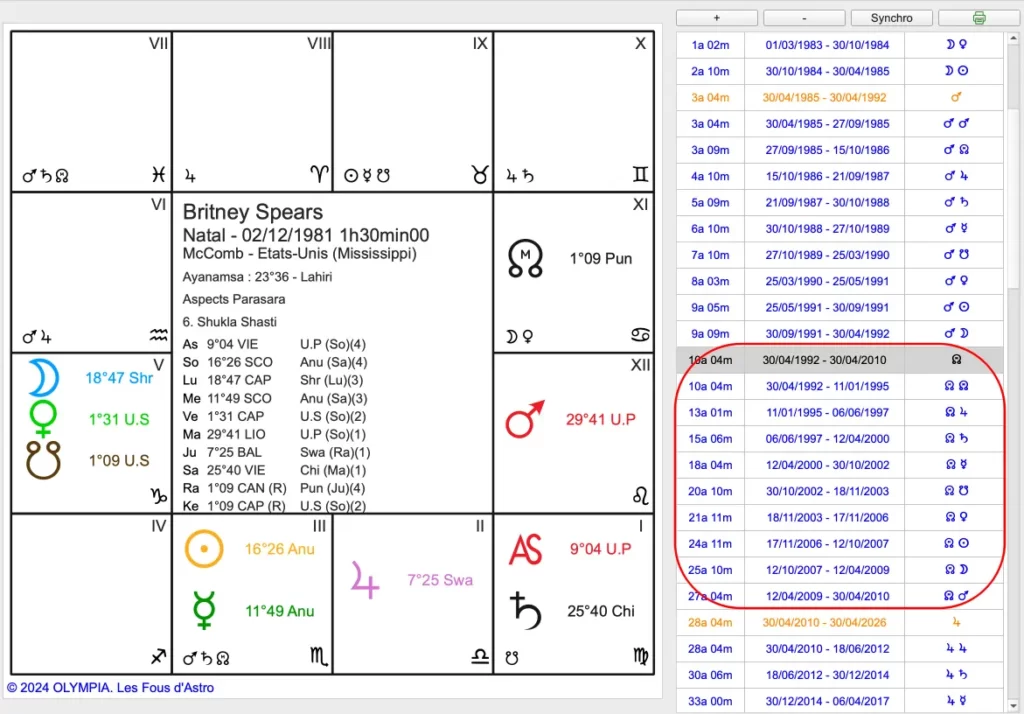1024x714 pixels.
Task: Select the period 30/10/2002 - 18/11/2003
Action: point(840,491)
